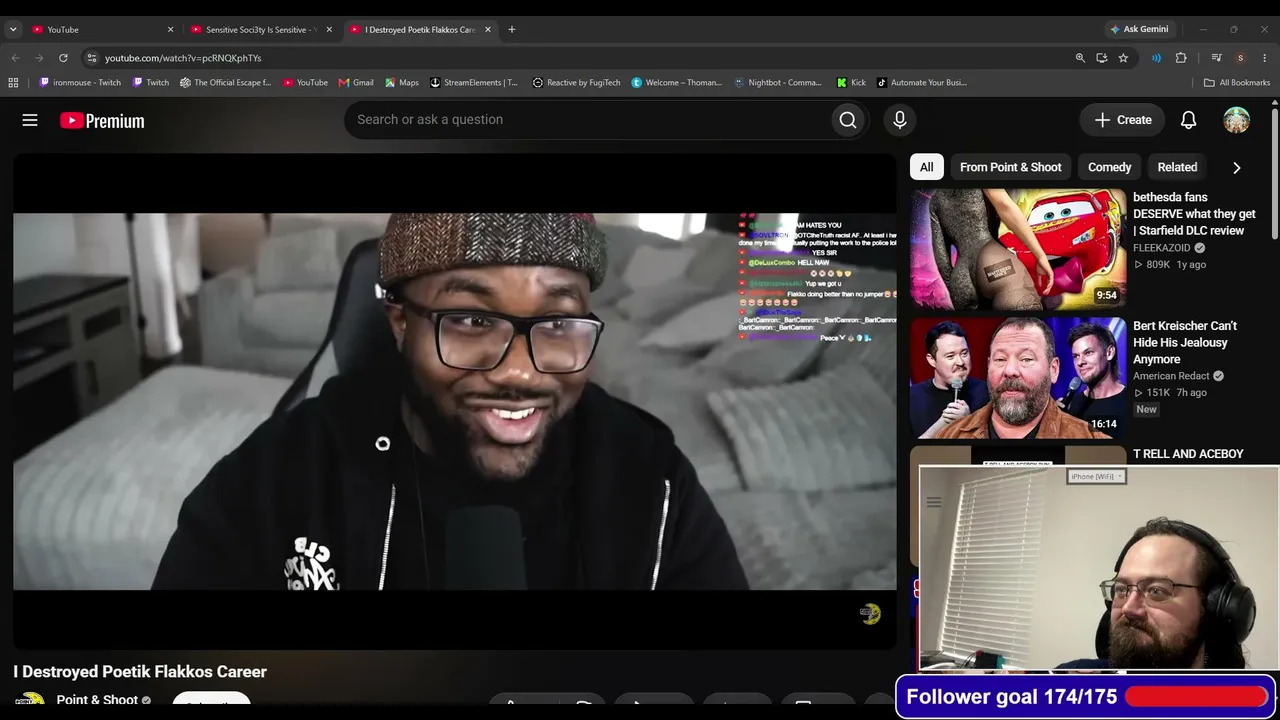This screenshot has height=720, width=1280.
Task: Open the StreamElements bookmark
Action: [x=474, y=83]
